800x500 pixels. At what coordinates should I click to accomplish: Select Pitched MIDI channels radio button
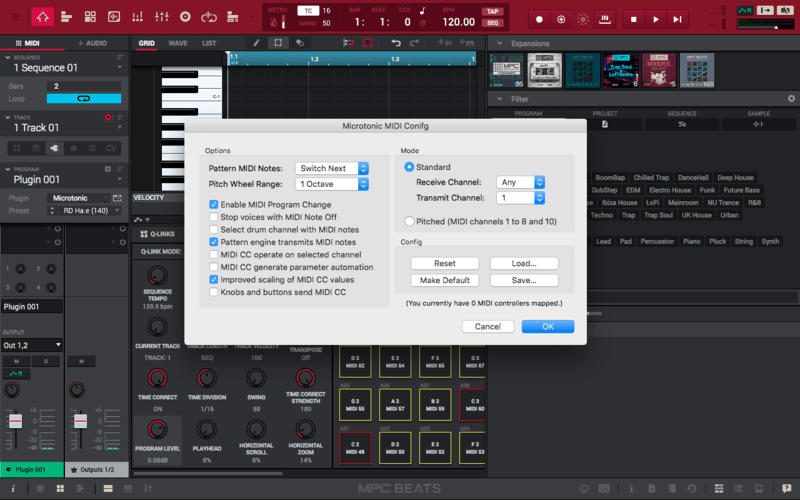coord(409,221)
